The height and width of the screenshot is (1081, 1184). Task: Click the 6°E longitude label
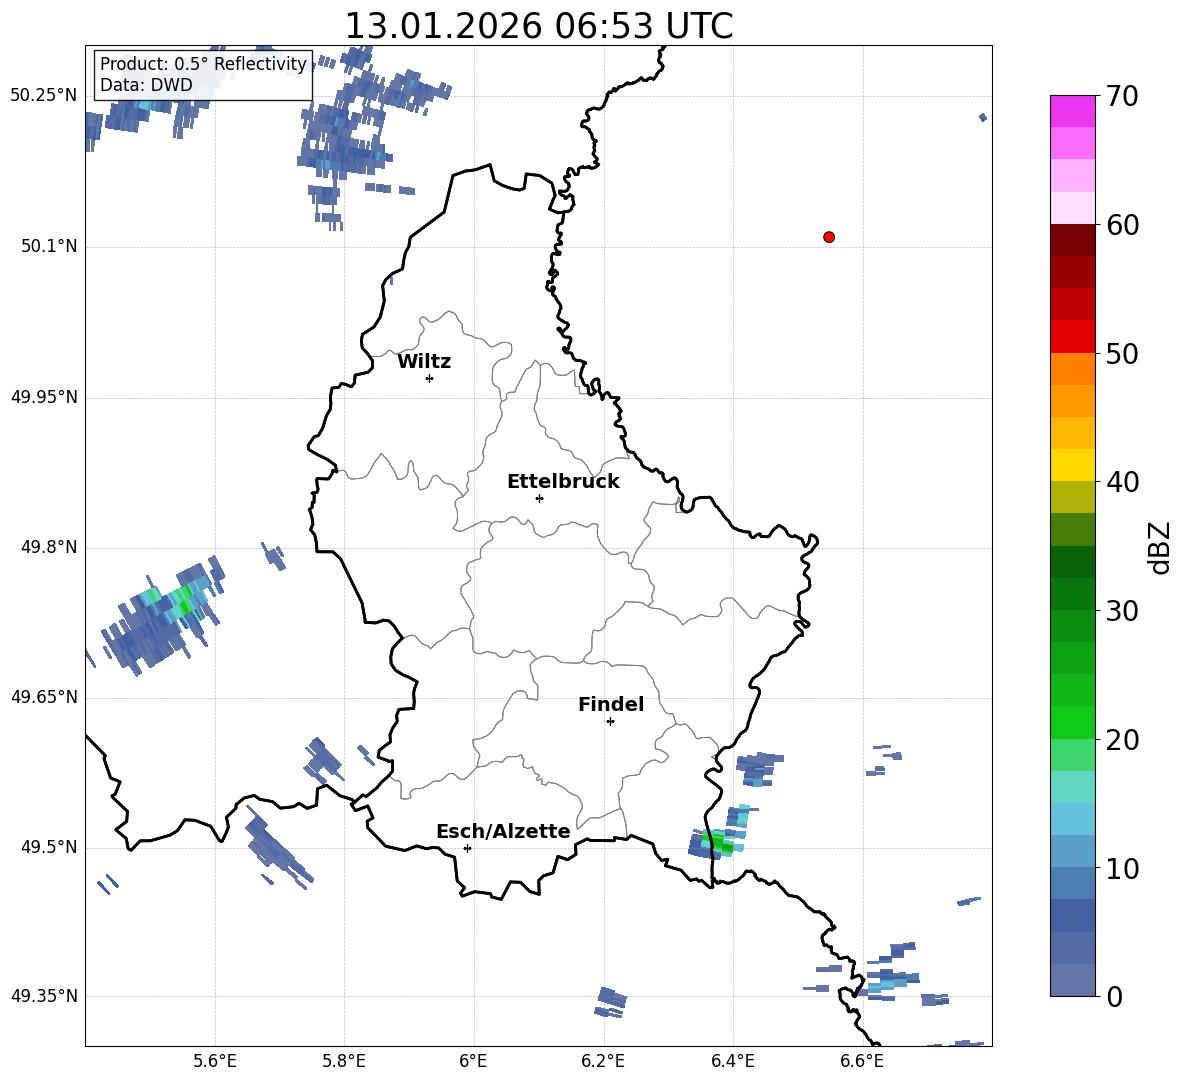coord(473,1061)
